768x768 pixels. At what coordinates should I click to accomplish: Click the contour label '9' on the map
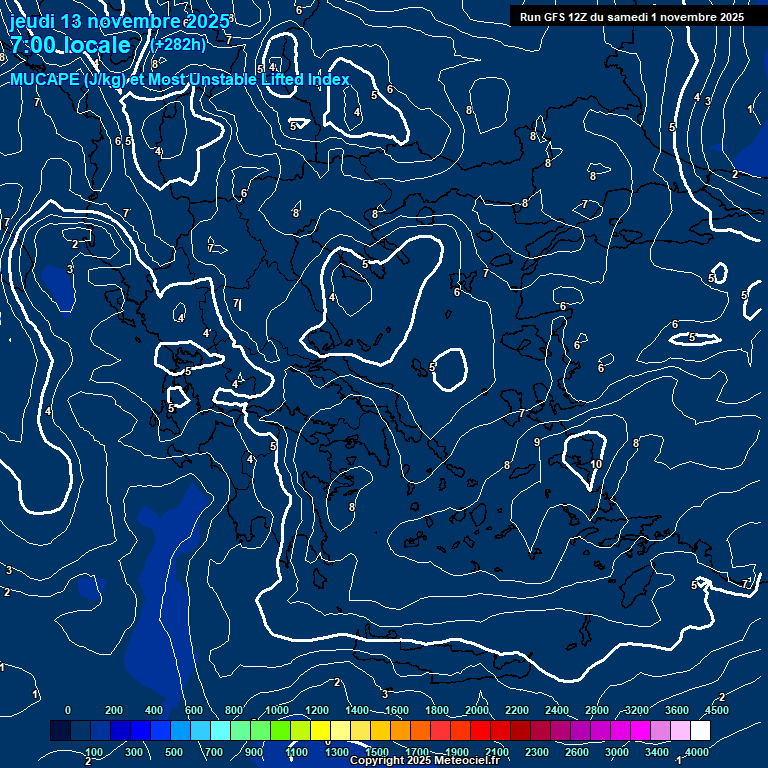[537, 442]
